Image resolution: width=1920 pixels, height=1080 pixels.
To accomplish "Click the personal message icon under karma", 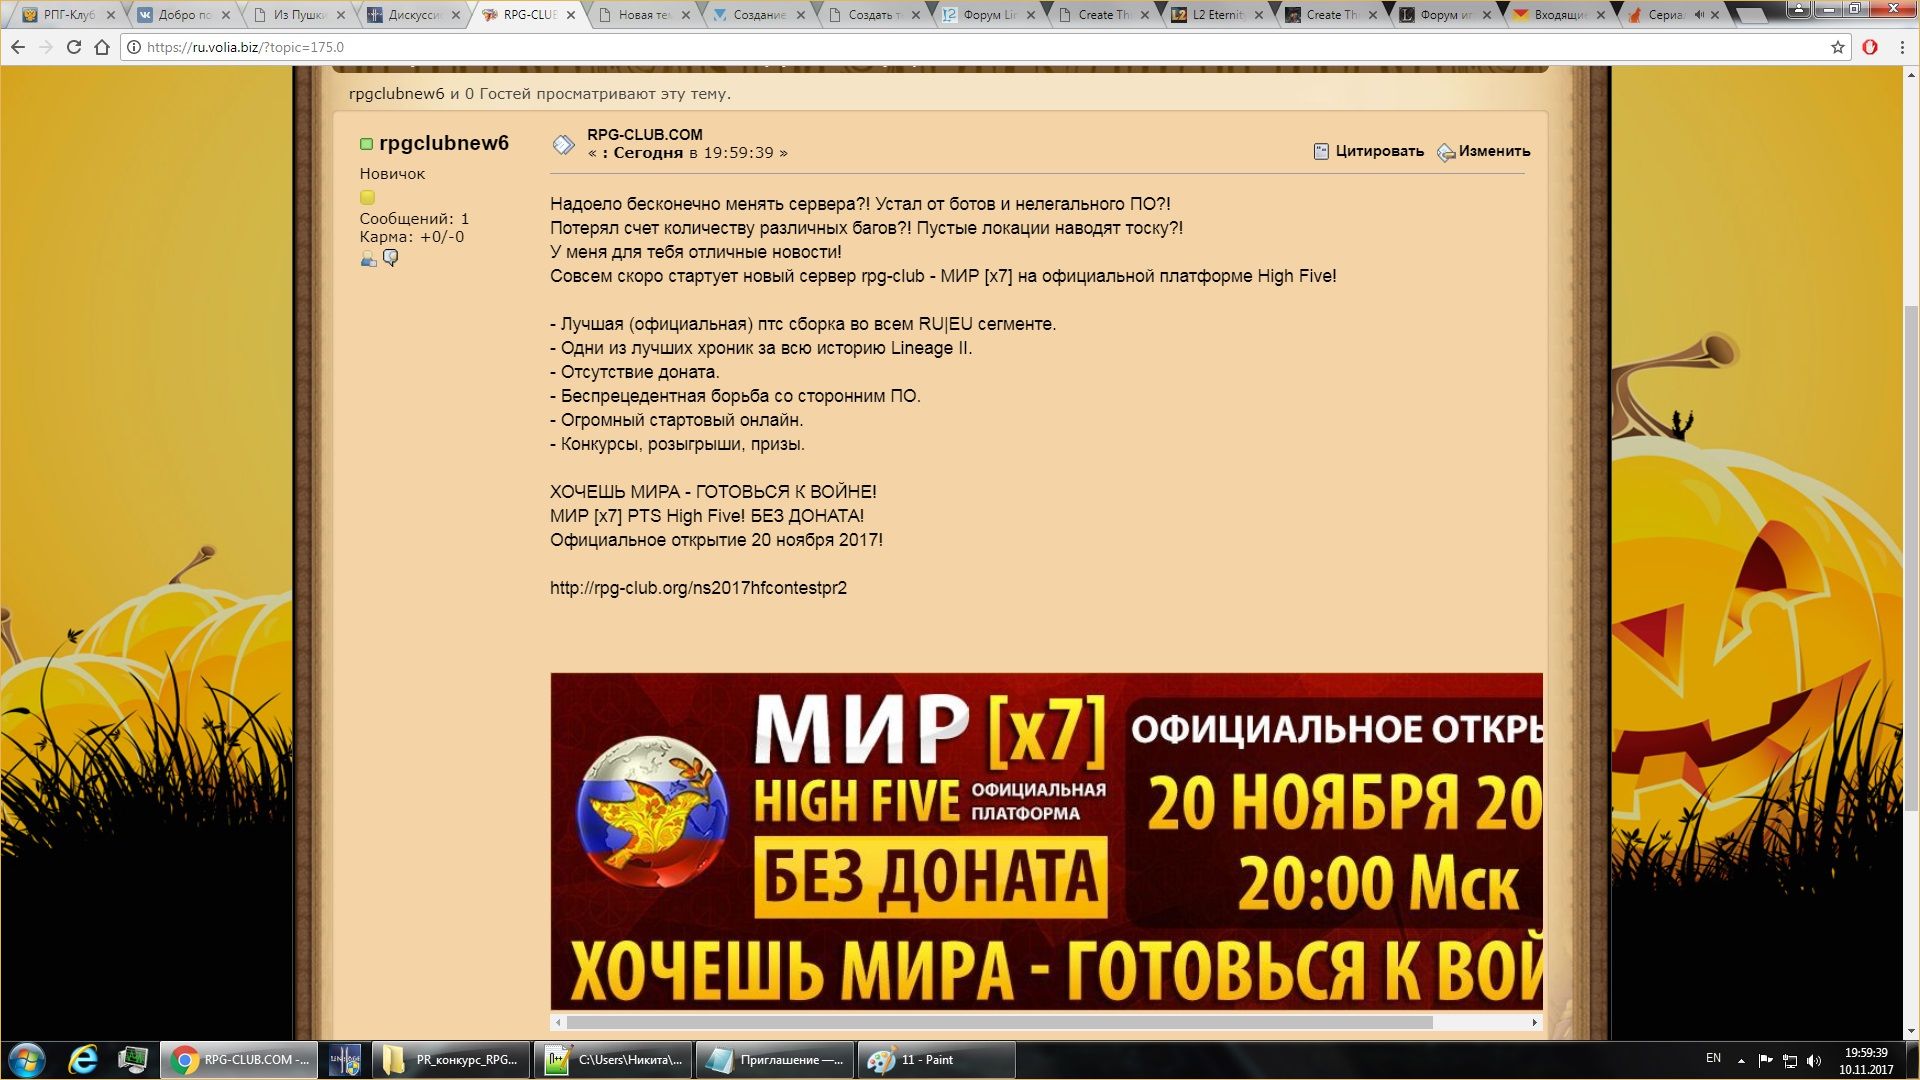I will (391, 258).
